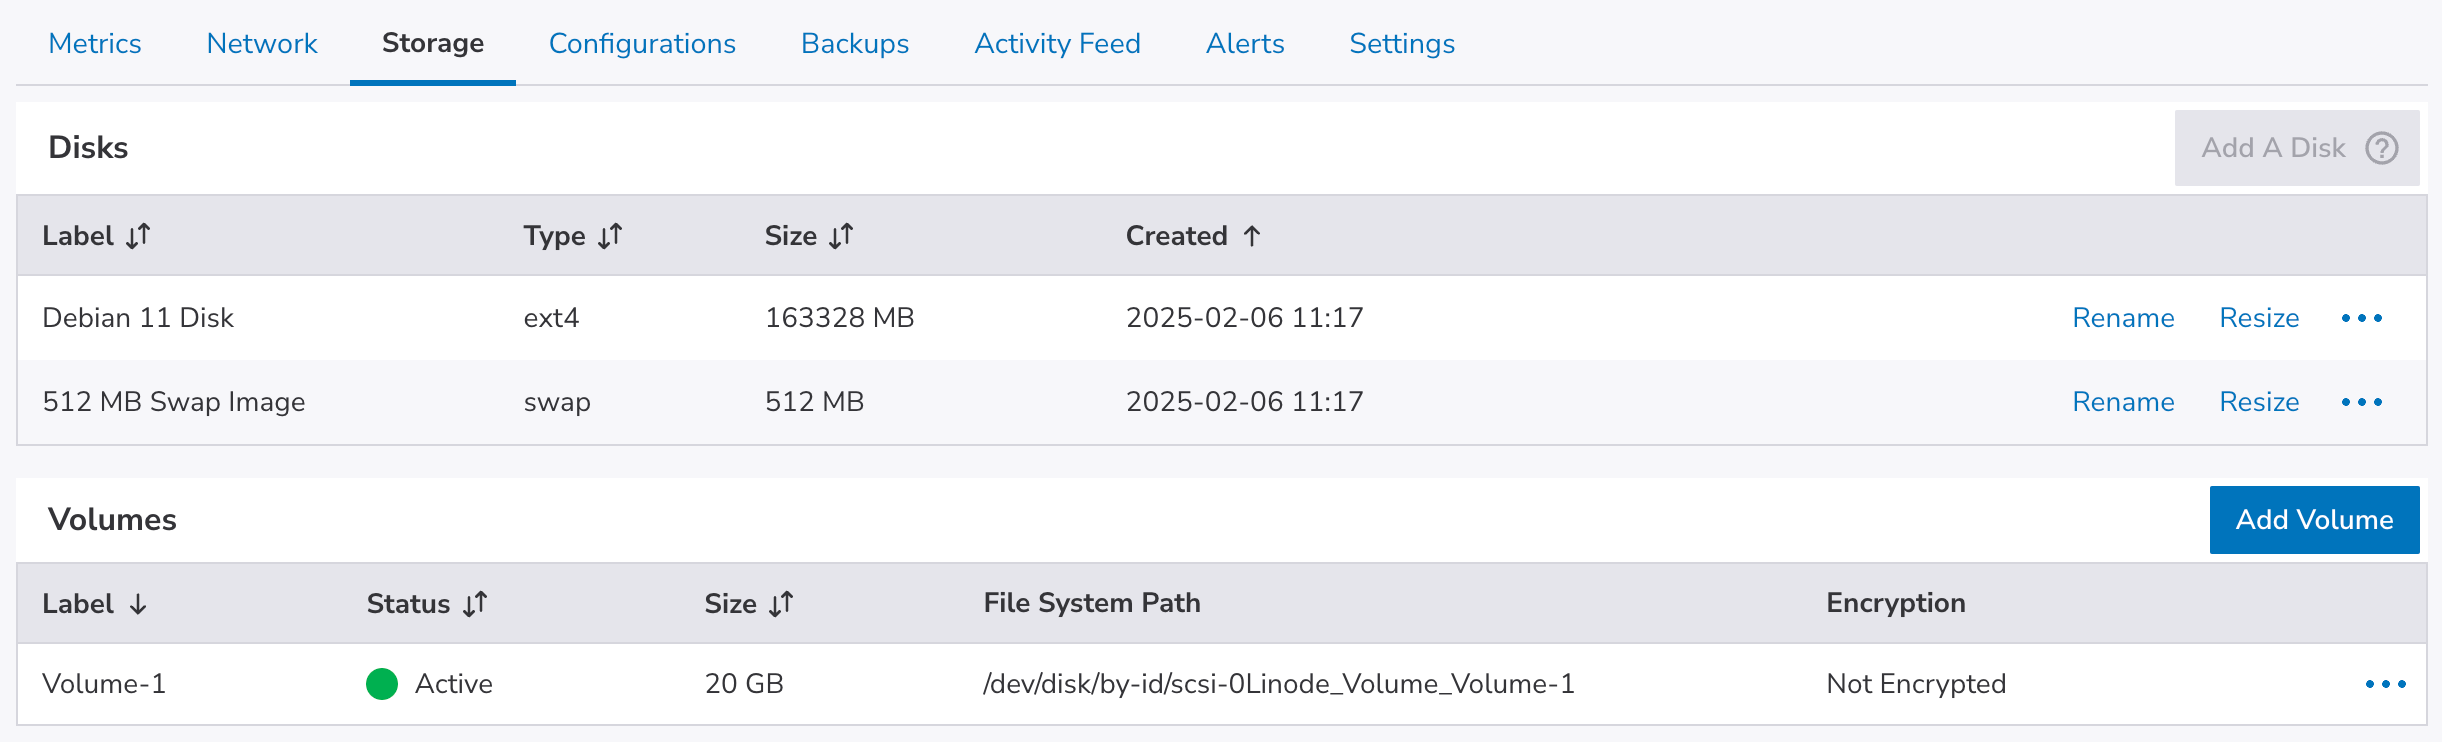Sort disks by Type column arrows
The image size is (2442, 742).
pyautogui.click(x=610, y=236)
